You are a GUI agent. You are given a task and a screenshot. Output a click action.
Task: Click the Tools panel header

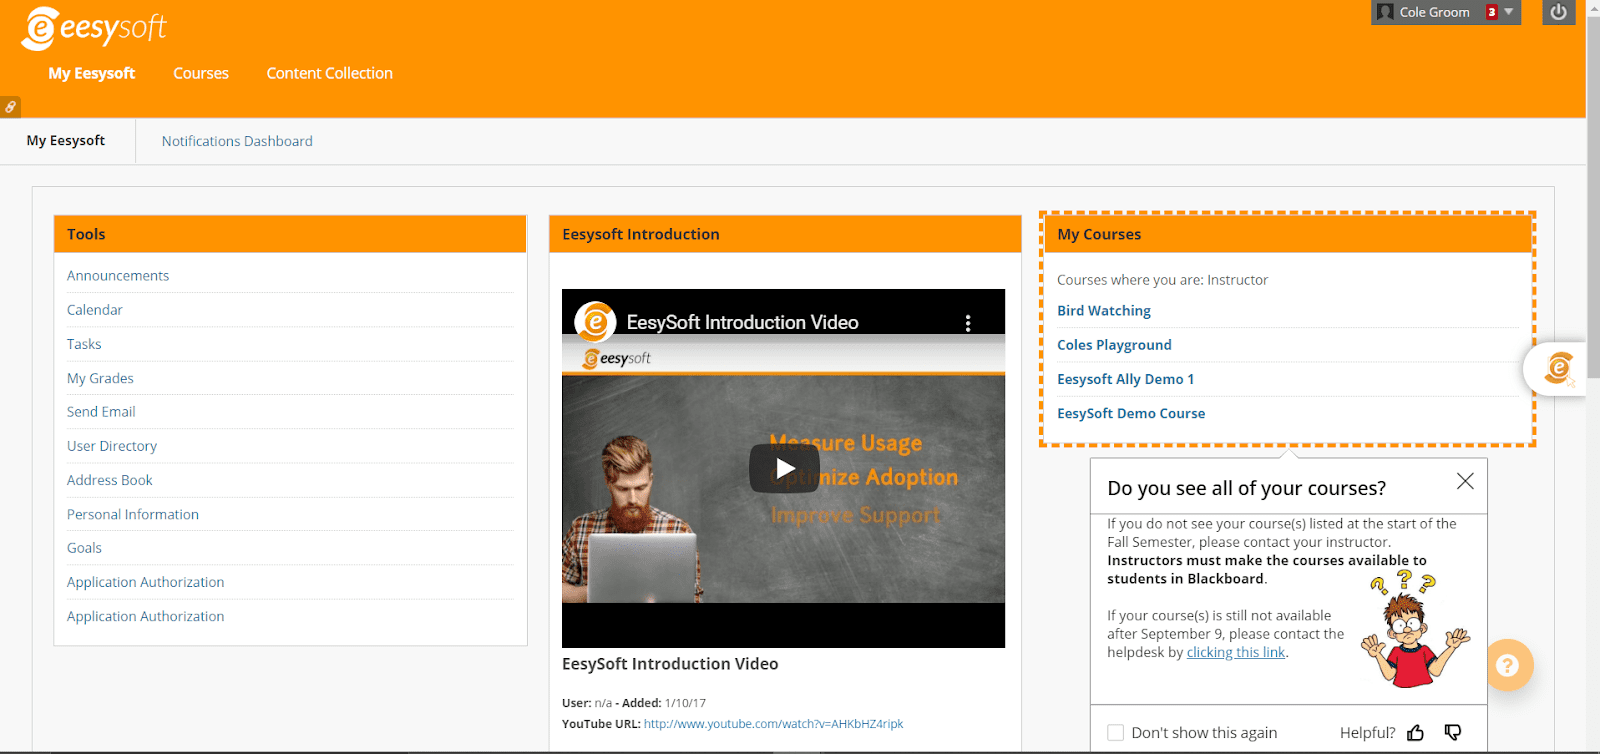click(x=290, y=234)
